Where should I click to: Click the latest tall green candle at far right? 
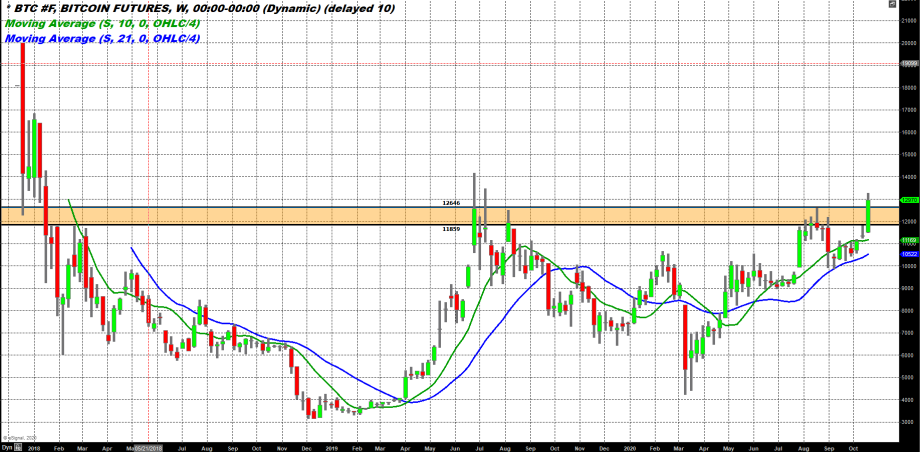[868, 216]
